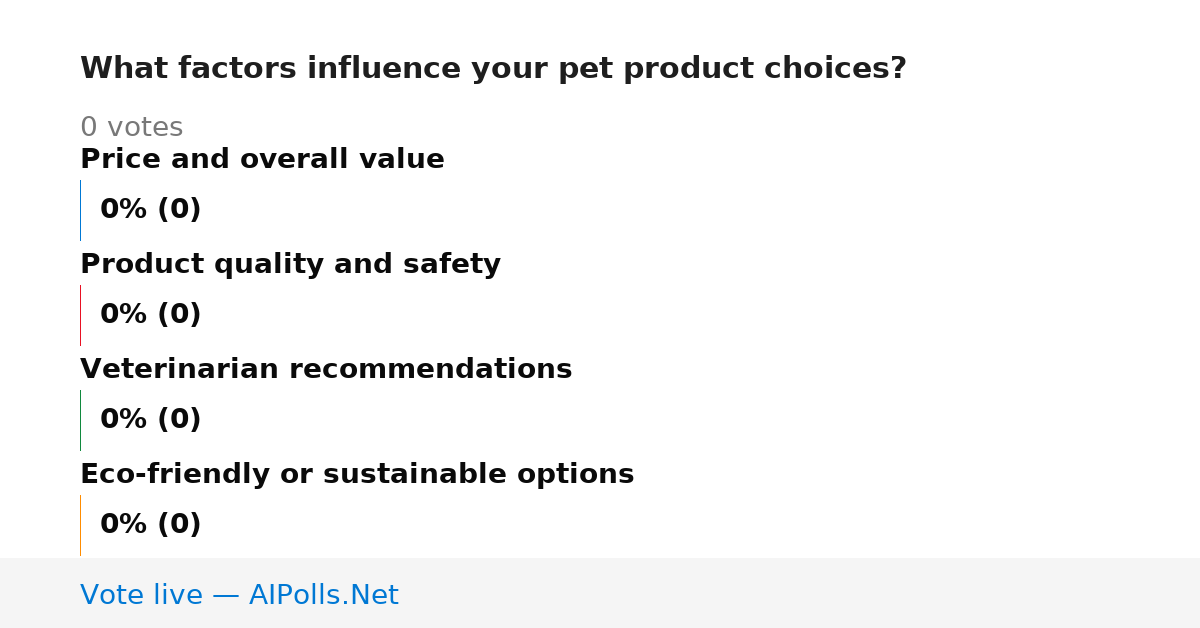Click the green bar for Veterinarian recommendations
The image size is (1200, 628).
[x=80, y=420]
